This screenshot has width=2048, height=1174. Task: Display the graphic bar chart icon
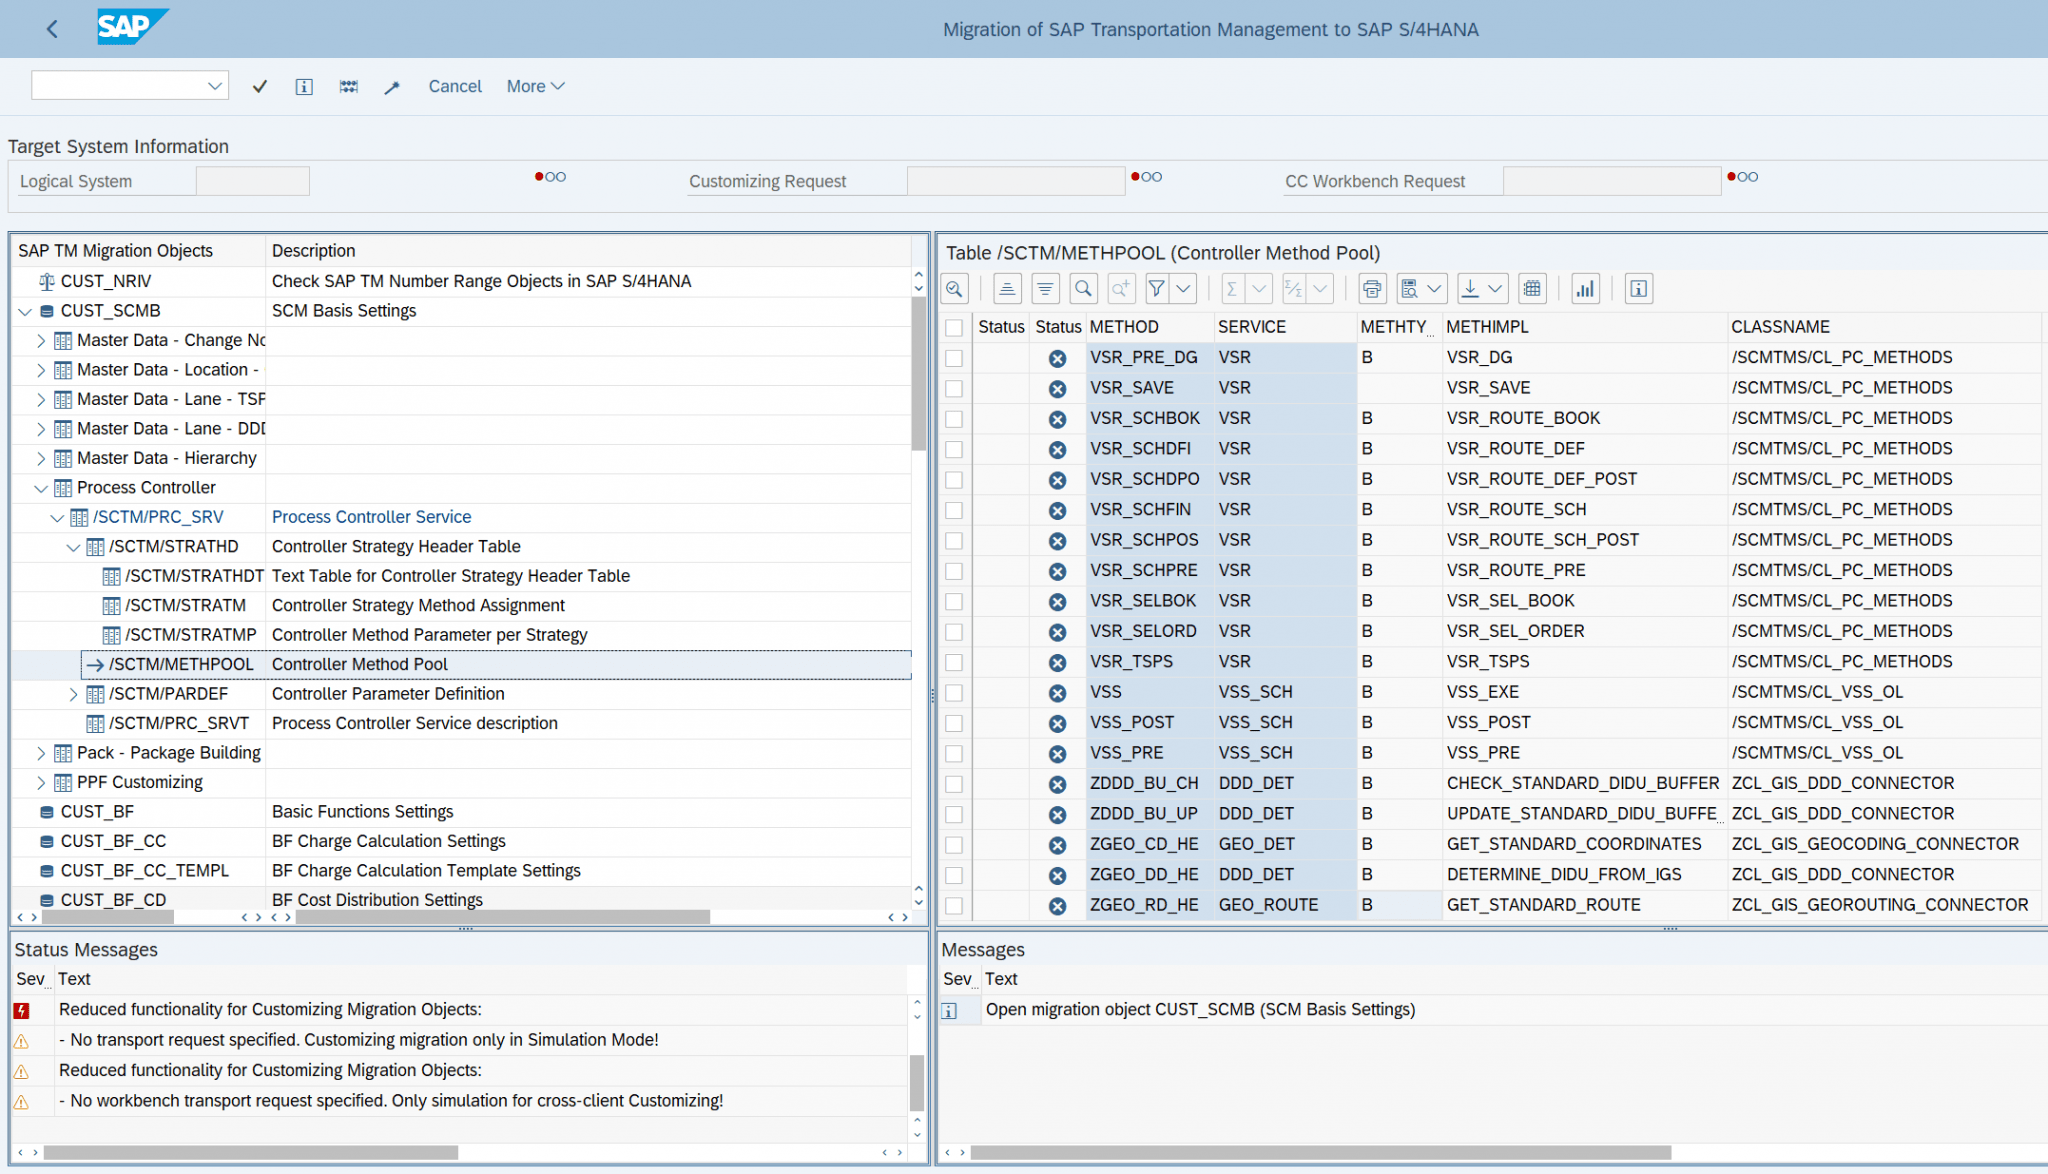point(1585,289)
